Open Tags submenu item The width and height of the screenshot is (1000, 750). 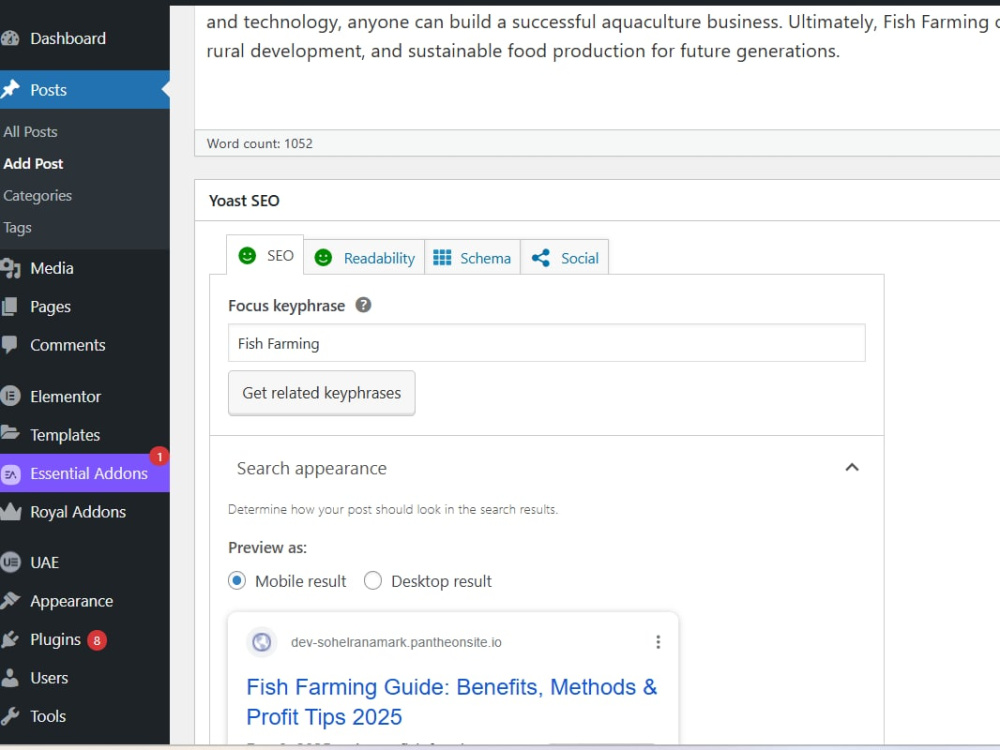(17, 228)
